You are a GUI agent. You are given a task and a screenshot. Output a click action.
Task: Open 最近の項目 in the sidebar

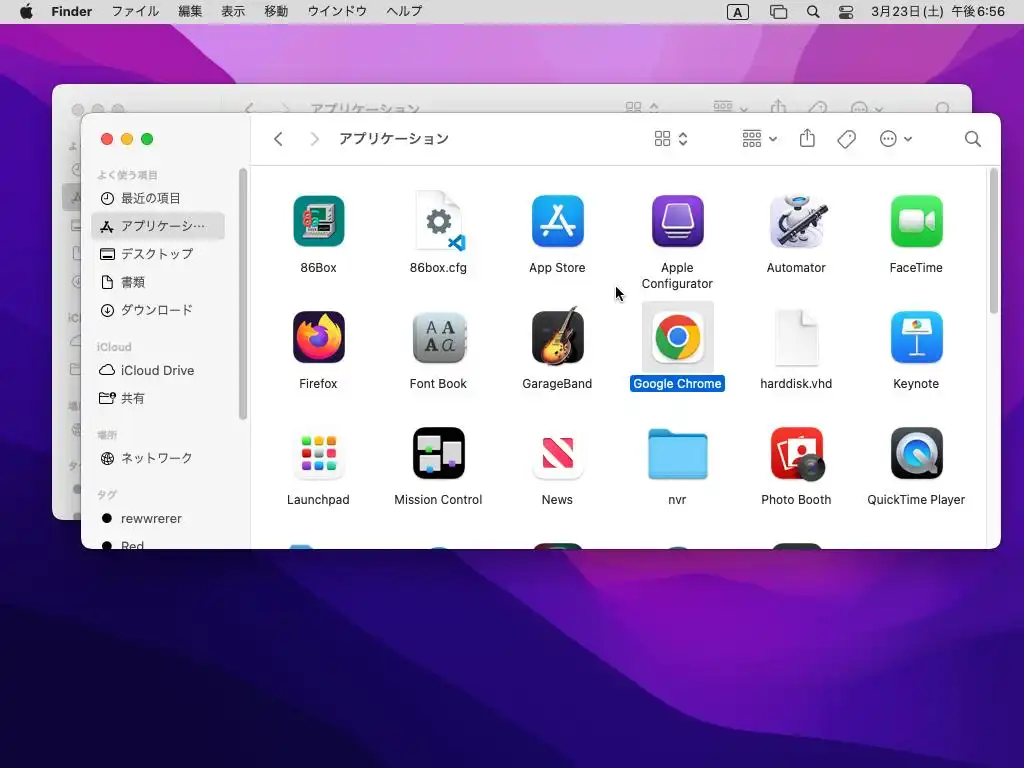[x=159, y=198]
